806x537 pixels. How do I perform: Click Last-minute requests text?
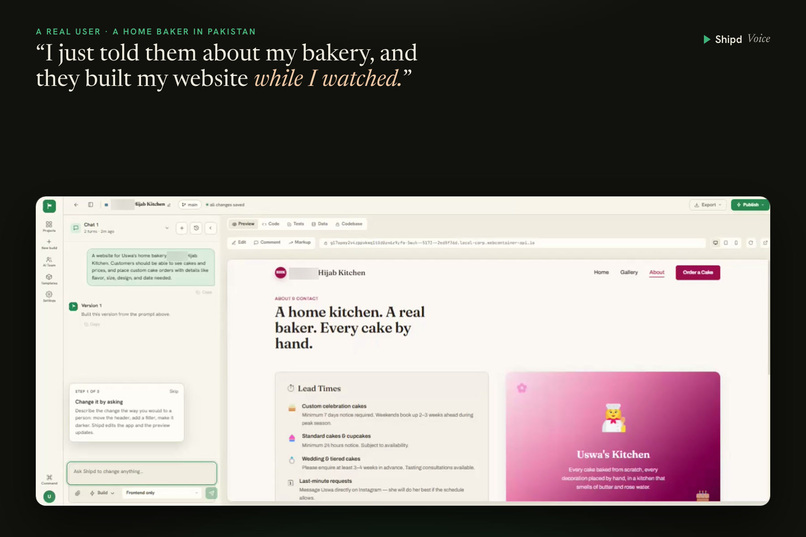click(x=325, y=481)
